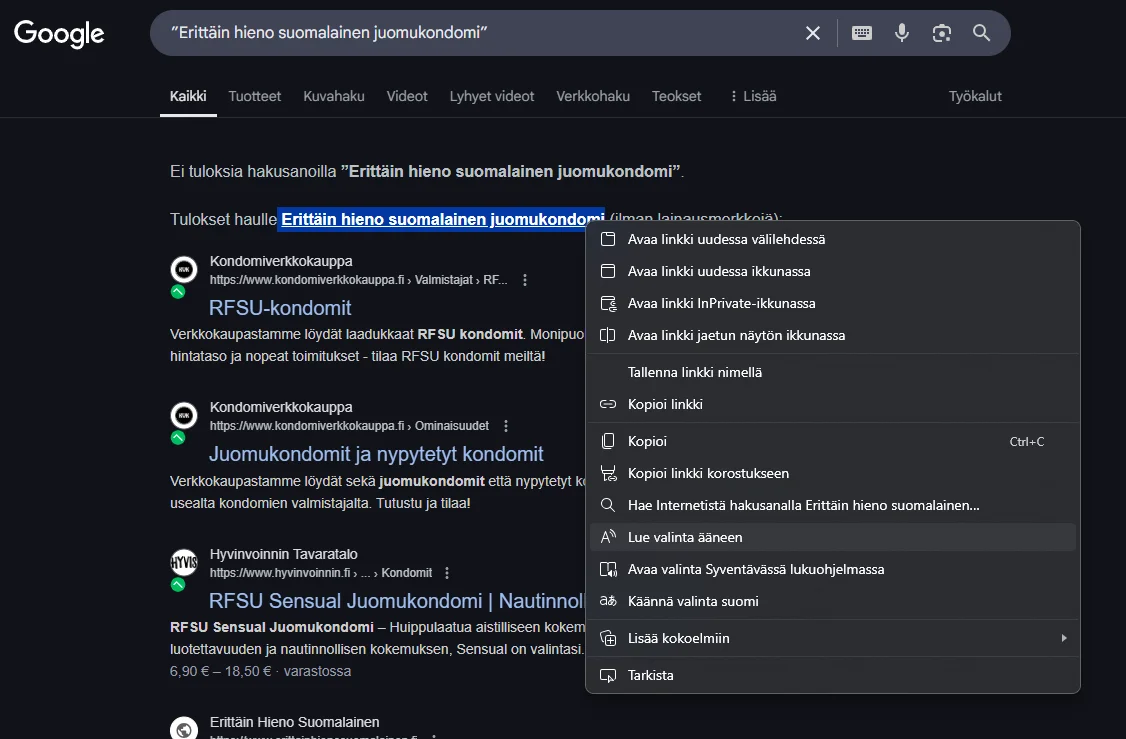The height and width of the screenshot is (739, 1126).
Task: Open the Työkalut search tools
Action: pos(975,96)
